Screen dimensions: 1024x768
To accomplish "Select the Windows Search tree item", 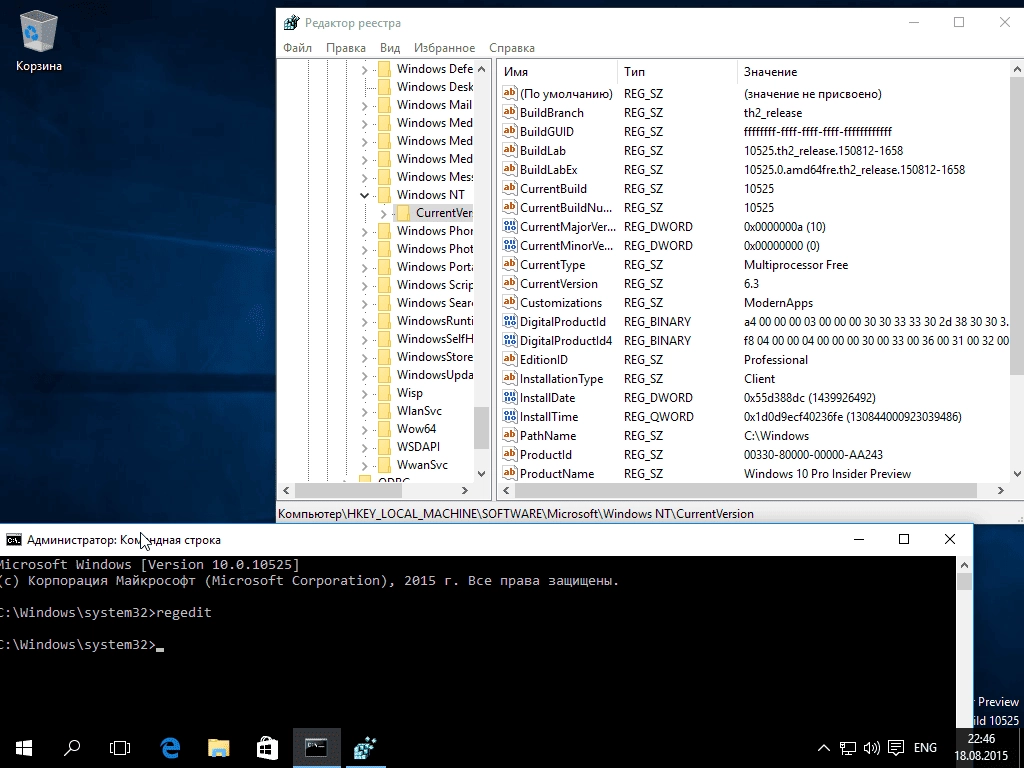I will (434, 302).
